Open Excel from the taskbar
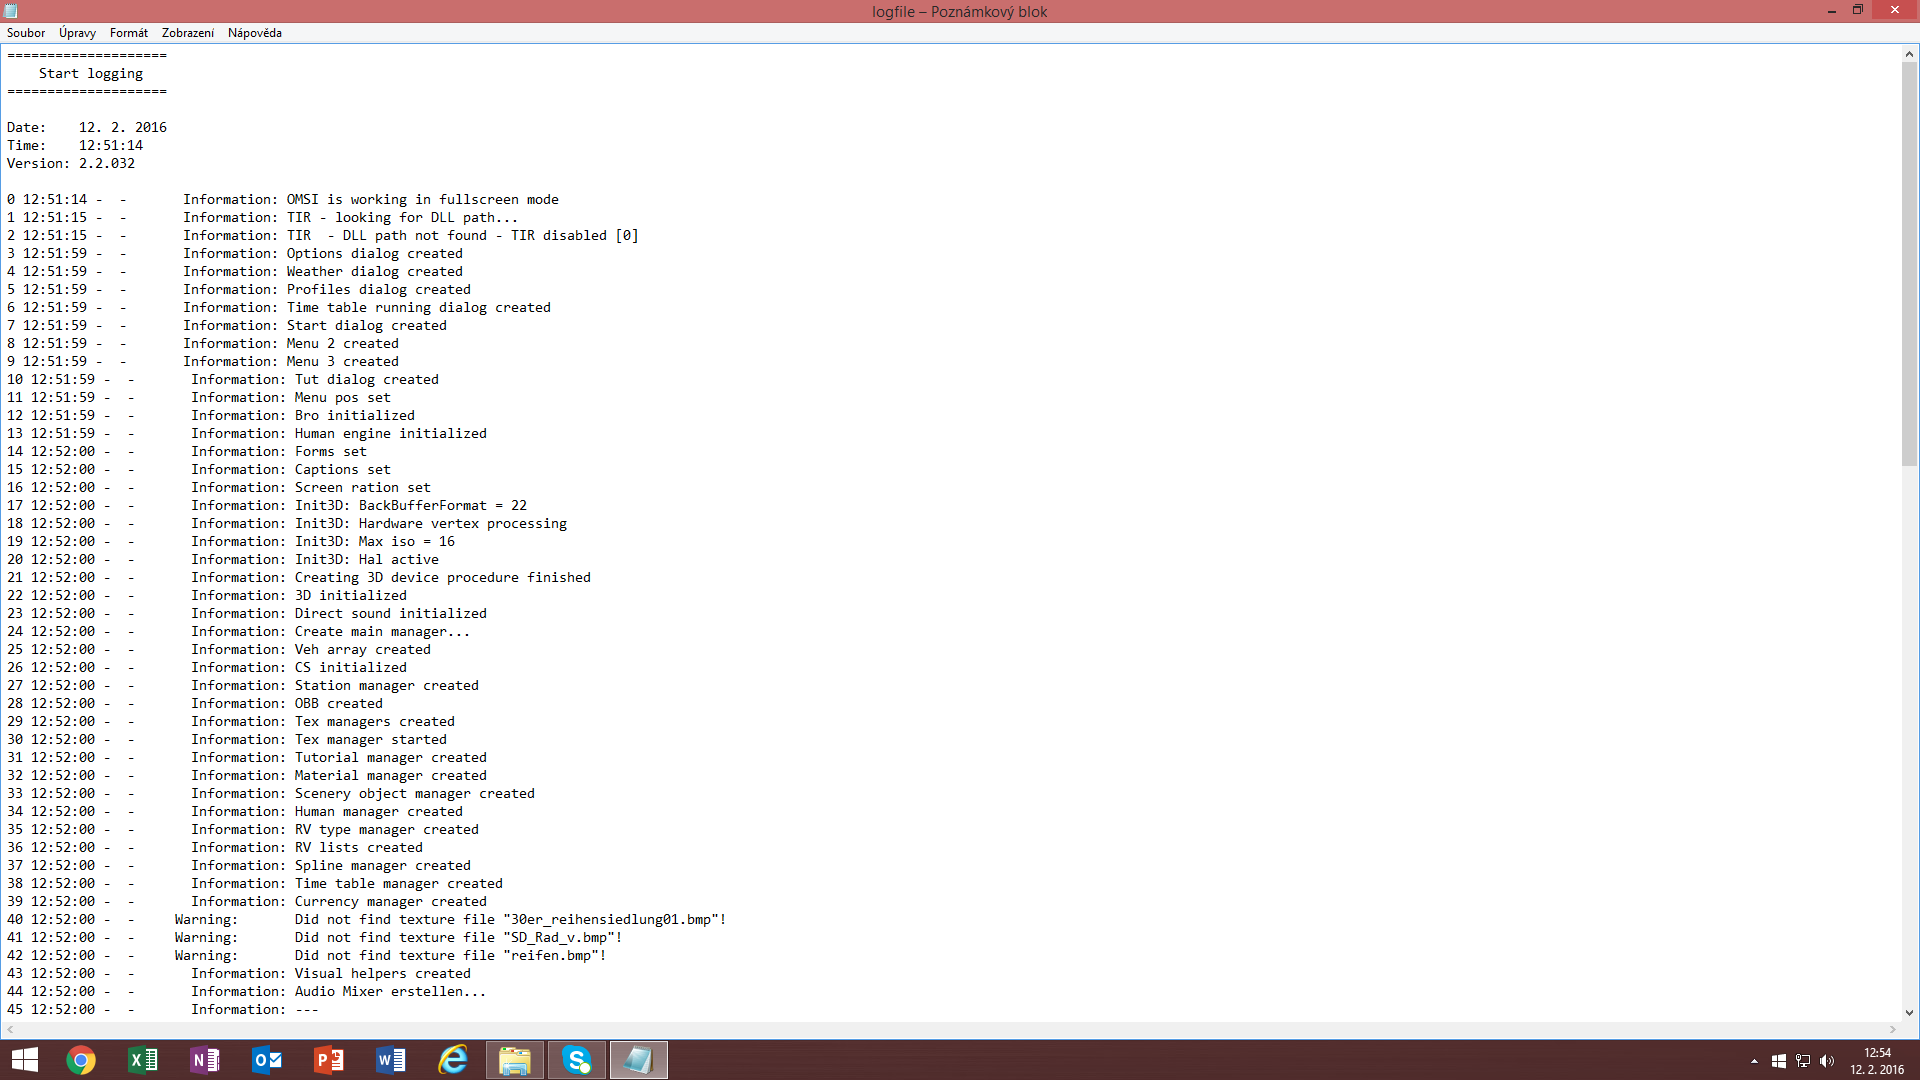 [143, 1060]
